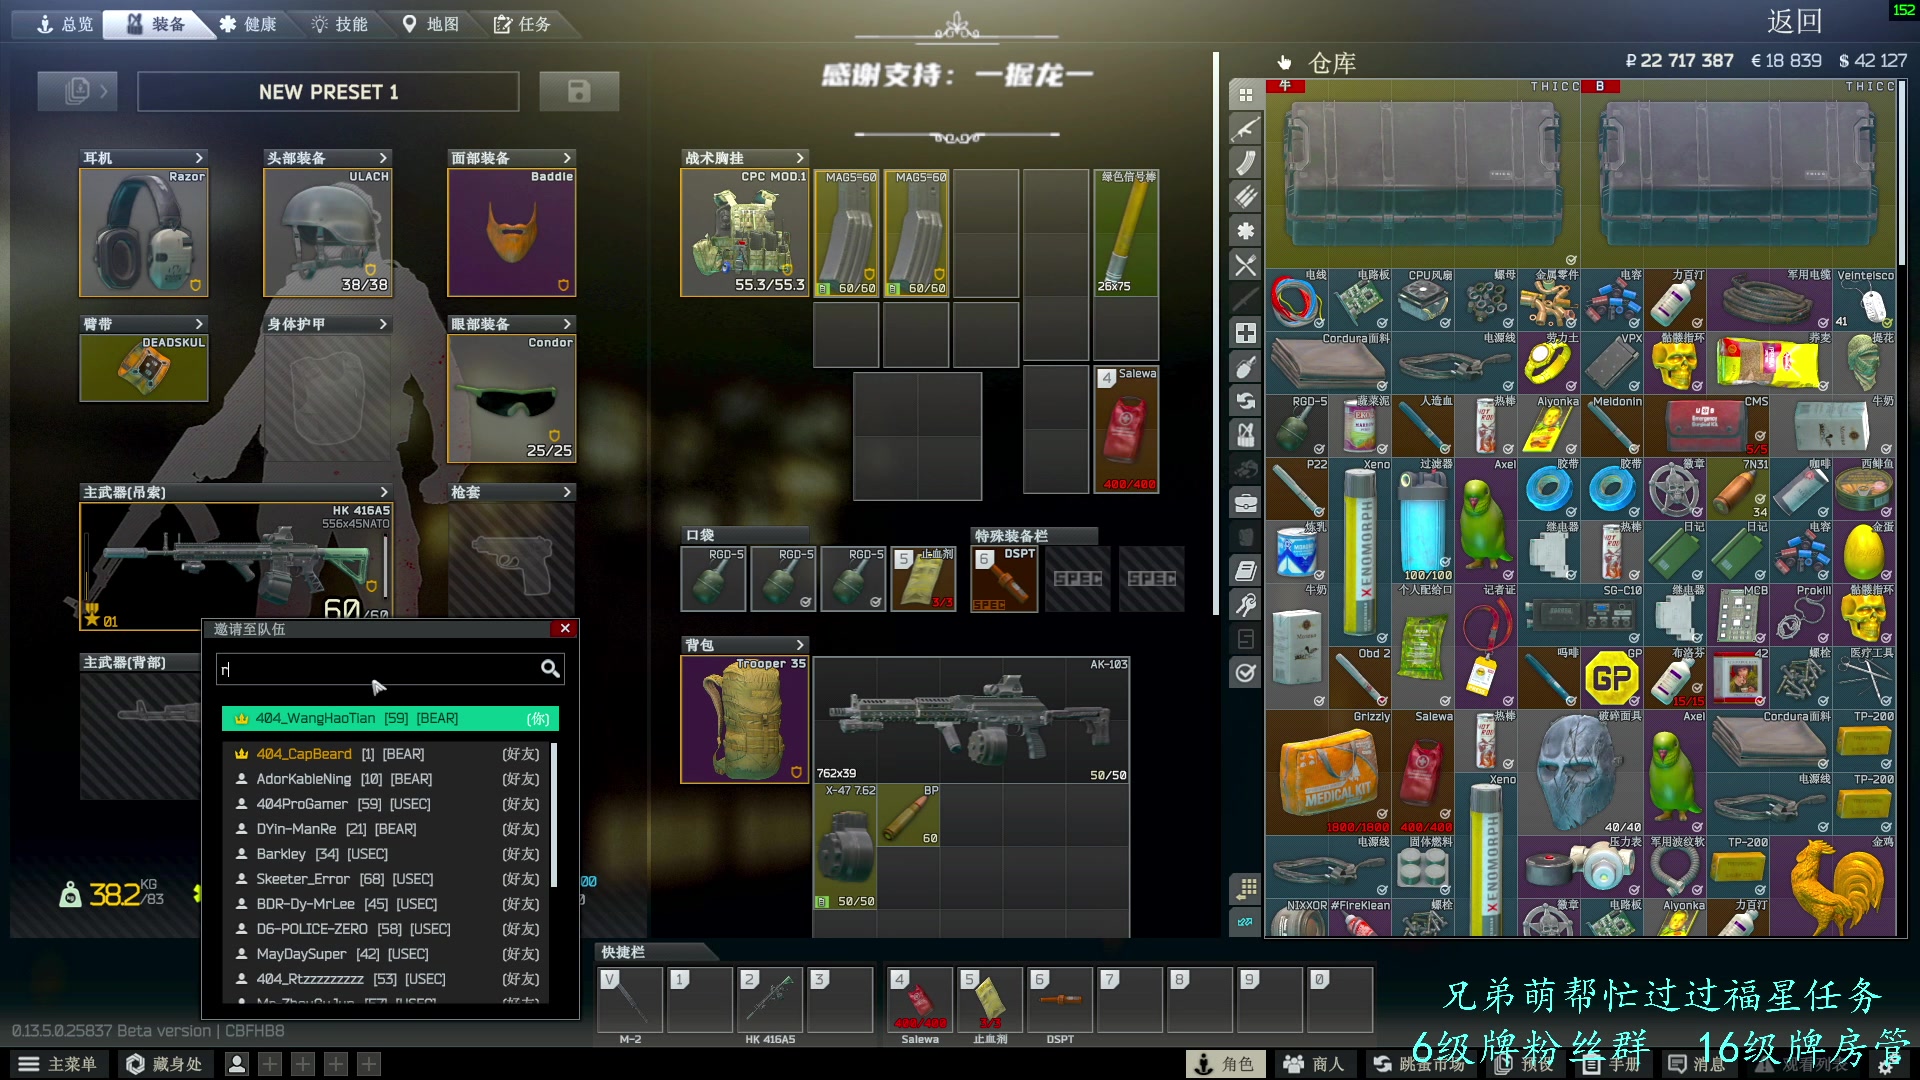Close the 邀请至队伍 invite dialog
This screenshot has width=1920, height=1080.
coord(565,628)
